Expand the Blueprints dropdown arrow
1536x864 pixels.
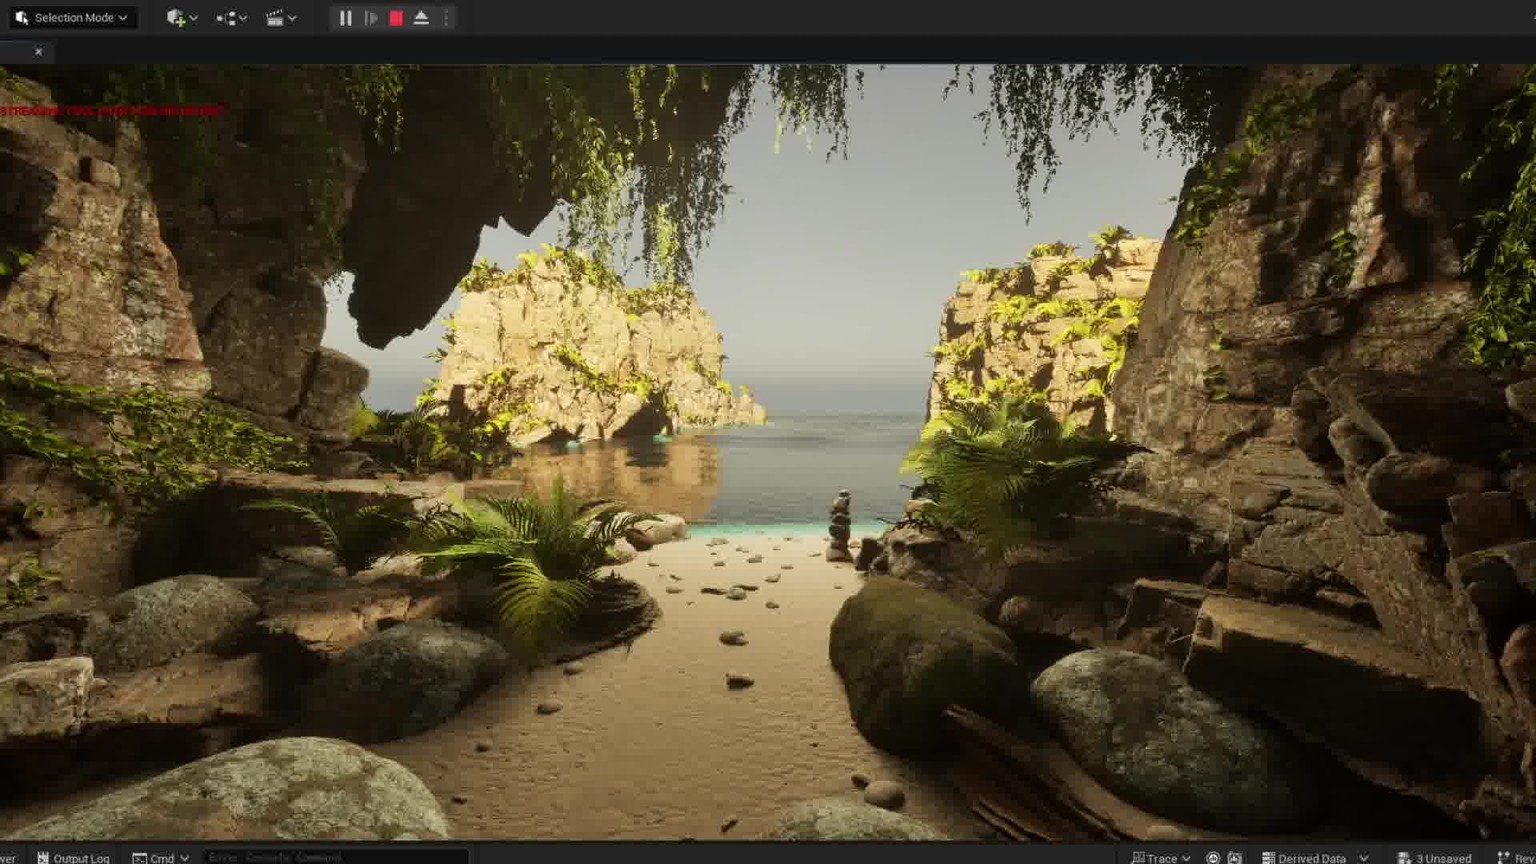click(243, 18)
